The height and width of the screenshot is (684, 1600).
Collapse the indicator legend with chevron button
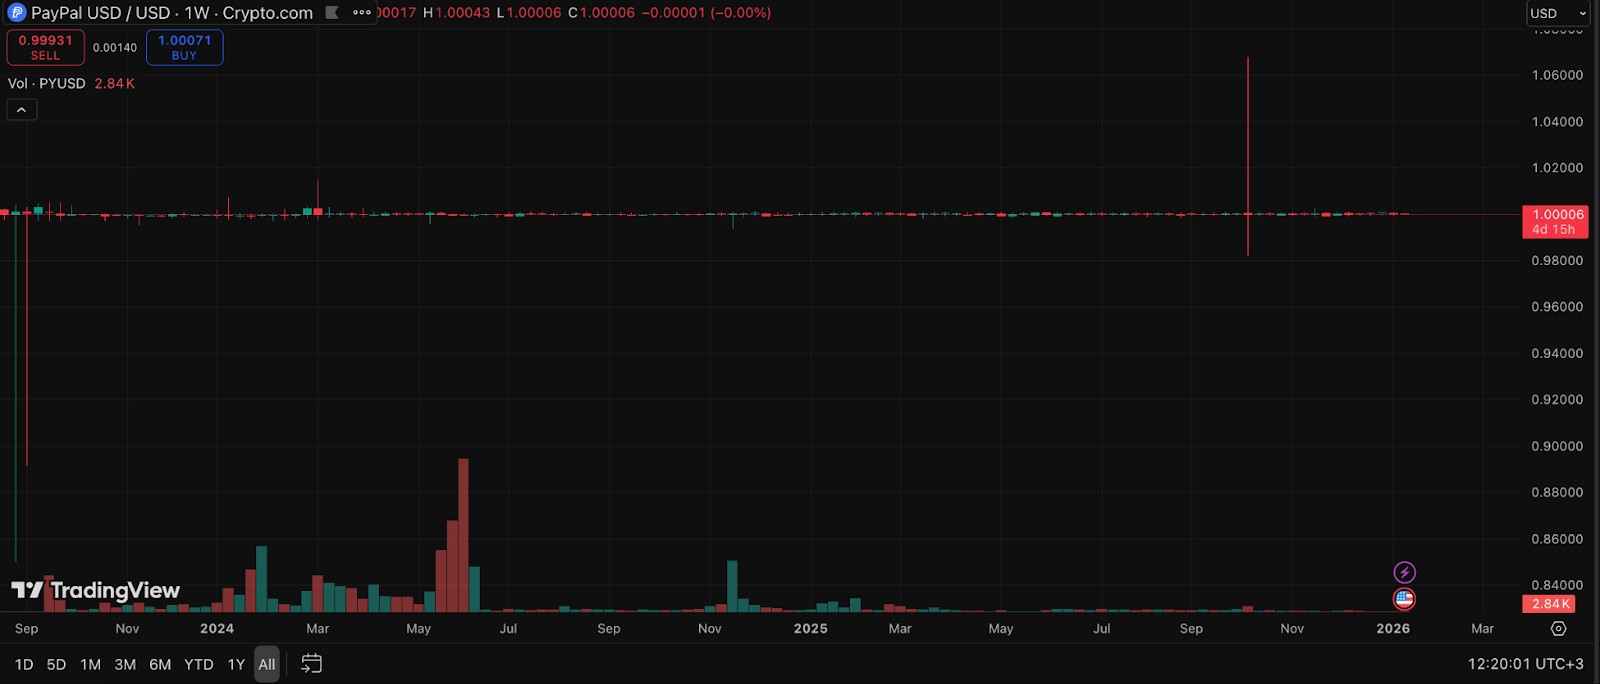click(x=22, y=110)
